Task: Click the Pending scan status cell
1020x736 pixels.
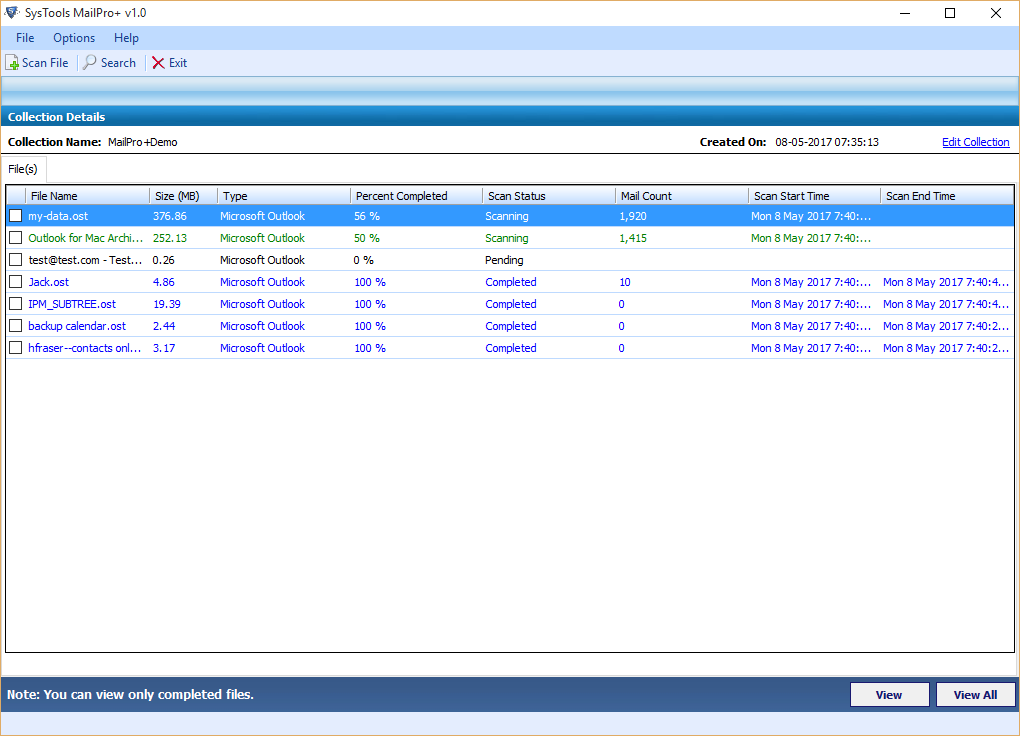Action: pos(504,260)
